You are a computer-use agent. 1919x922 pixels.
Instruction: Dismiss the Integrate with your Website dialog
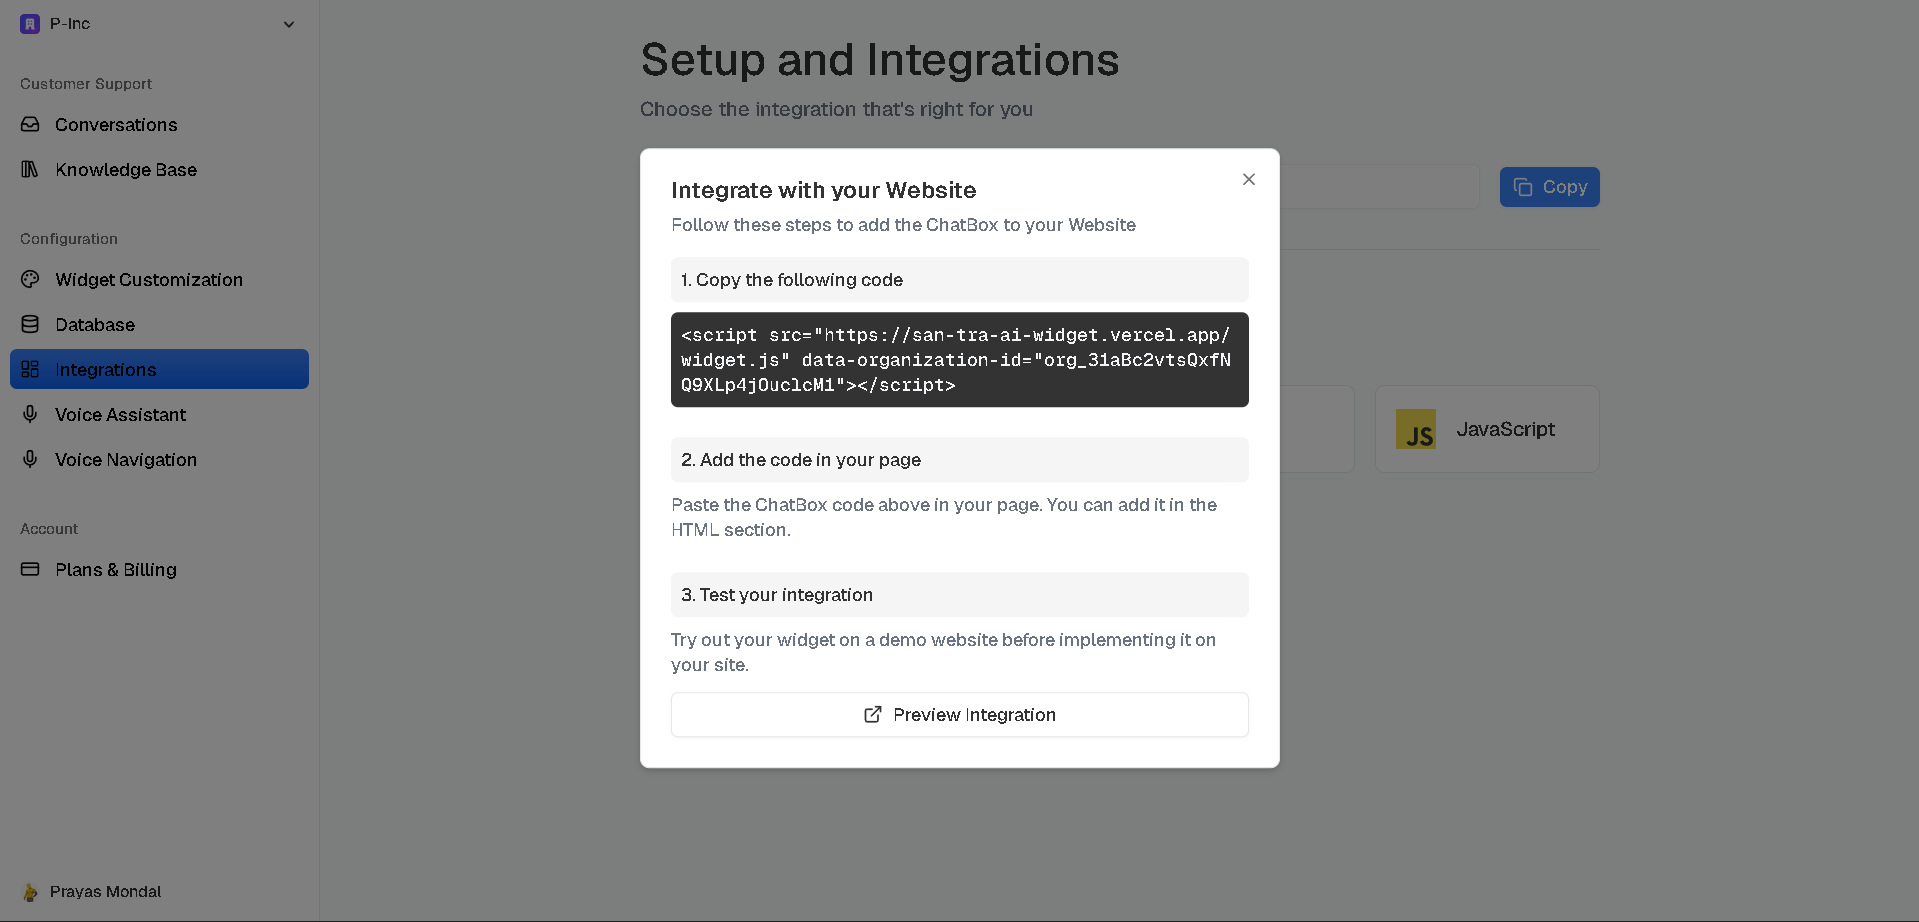pyautogui.click(x=1247, y=179)
